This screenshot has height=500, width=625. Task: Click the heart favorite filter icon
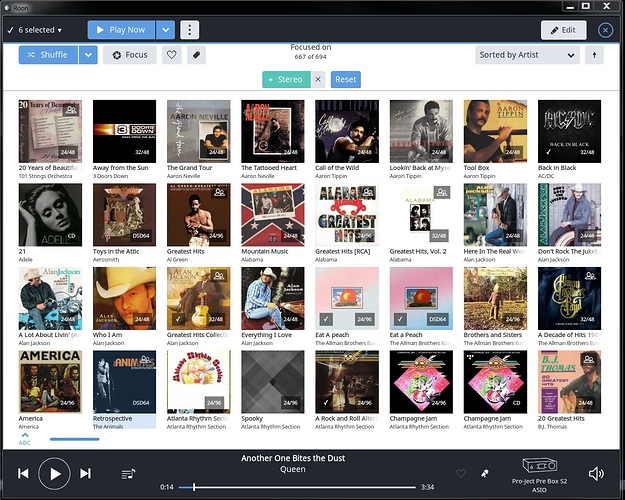172,55
